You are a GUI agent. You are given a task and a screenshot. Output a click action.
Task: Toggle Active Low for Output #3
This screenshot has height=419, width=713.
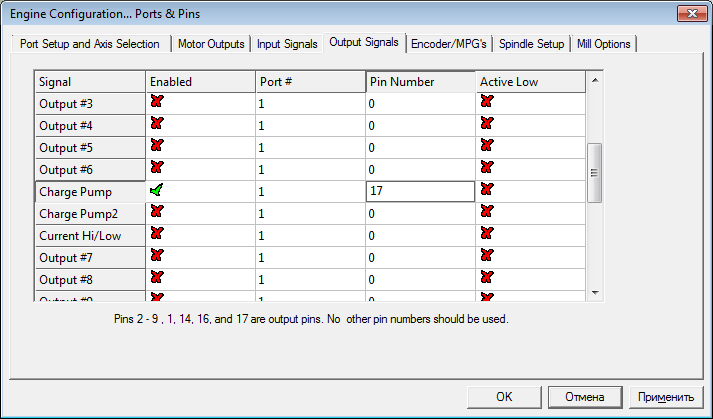(487, 102)
